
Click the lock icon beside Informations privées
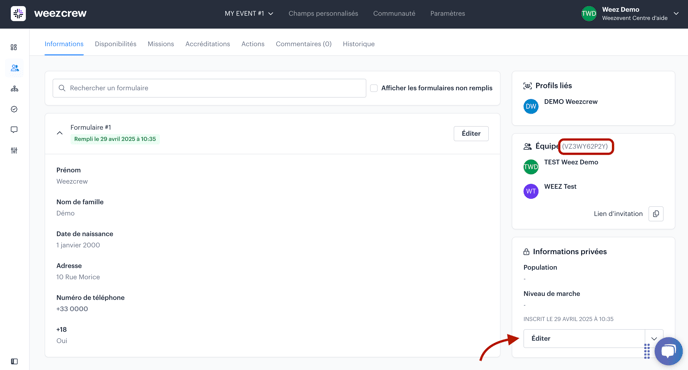coord(527,251)
